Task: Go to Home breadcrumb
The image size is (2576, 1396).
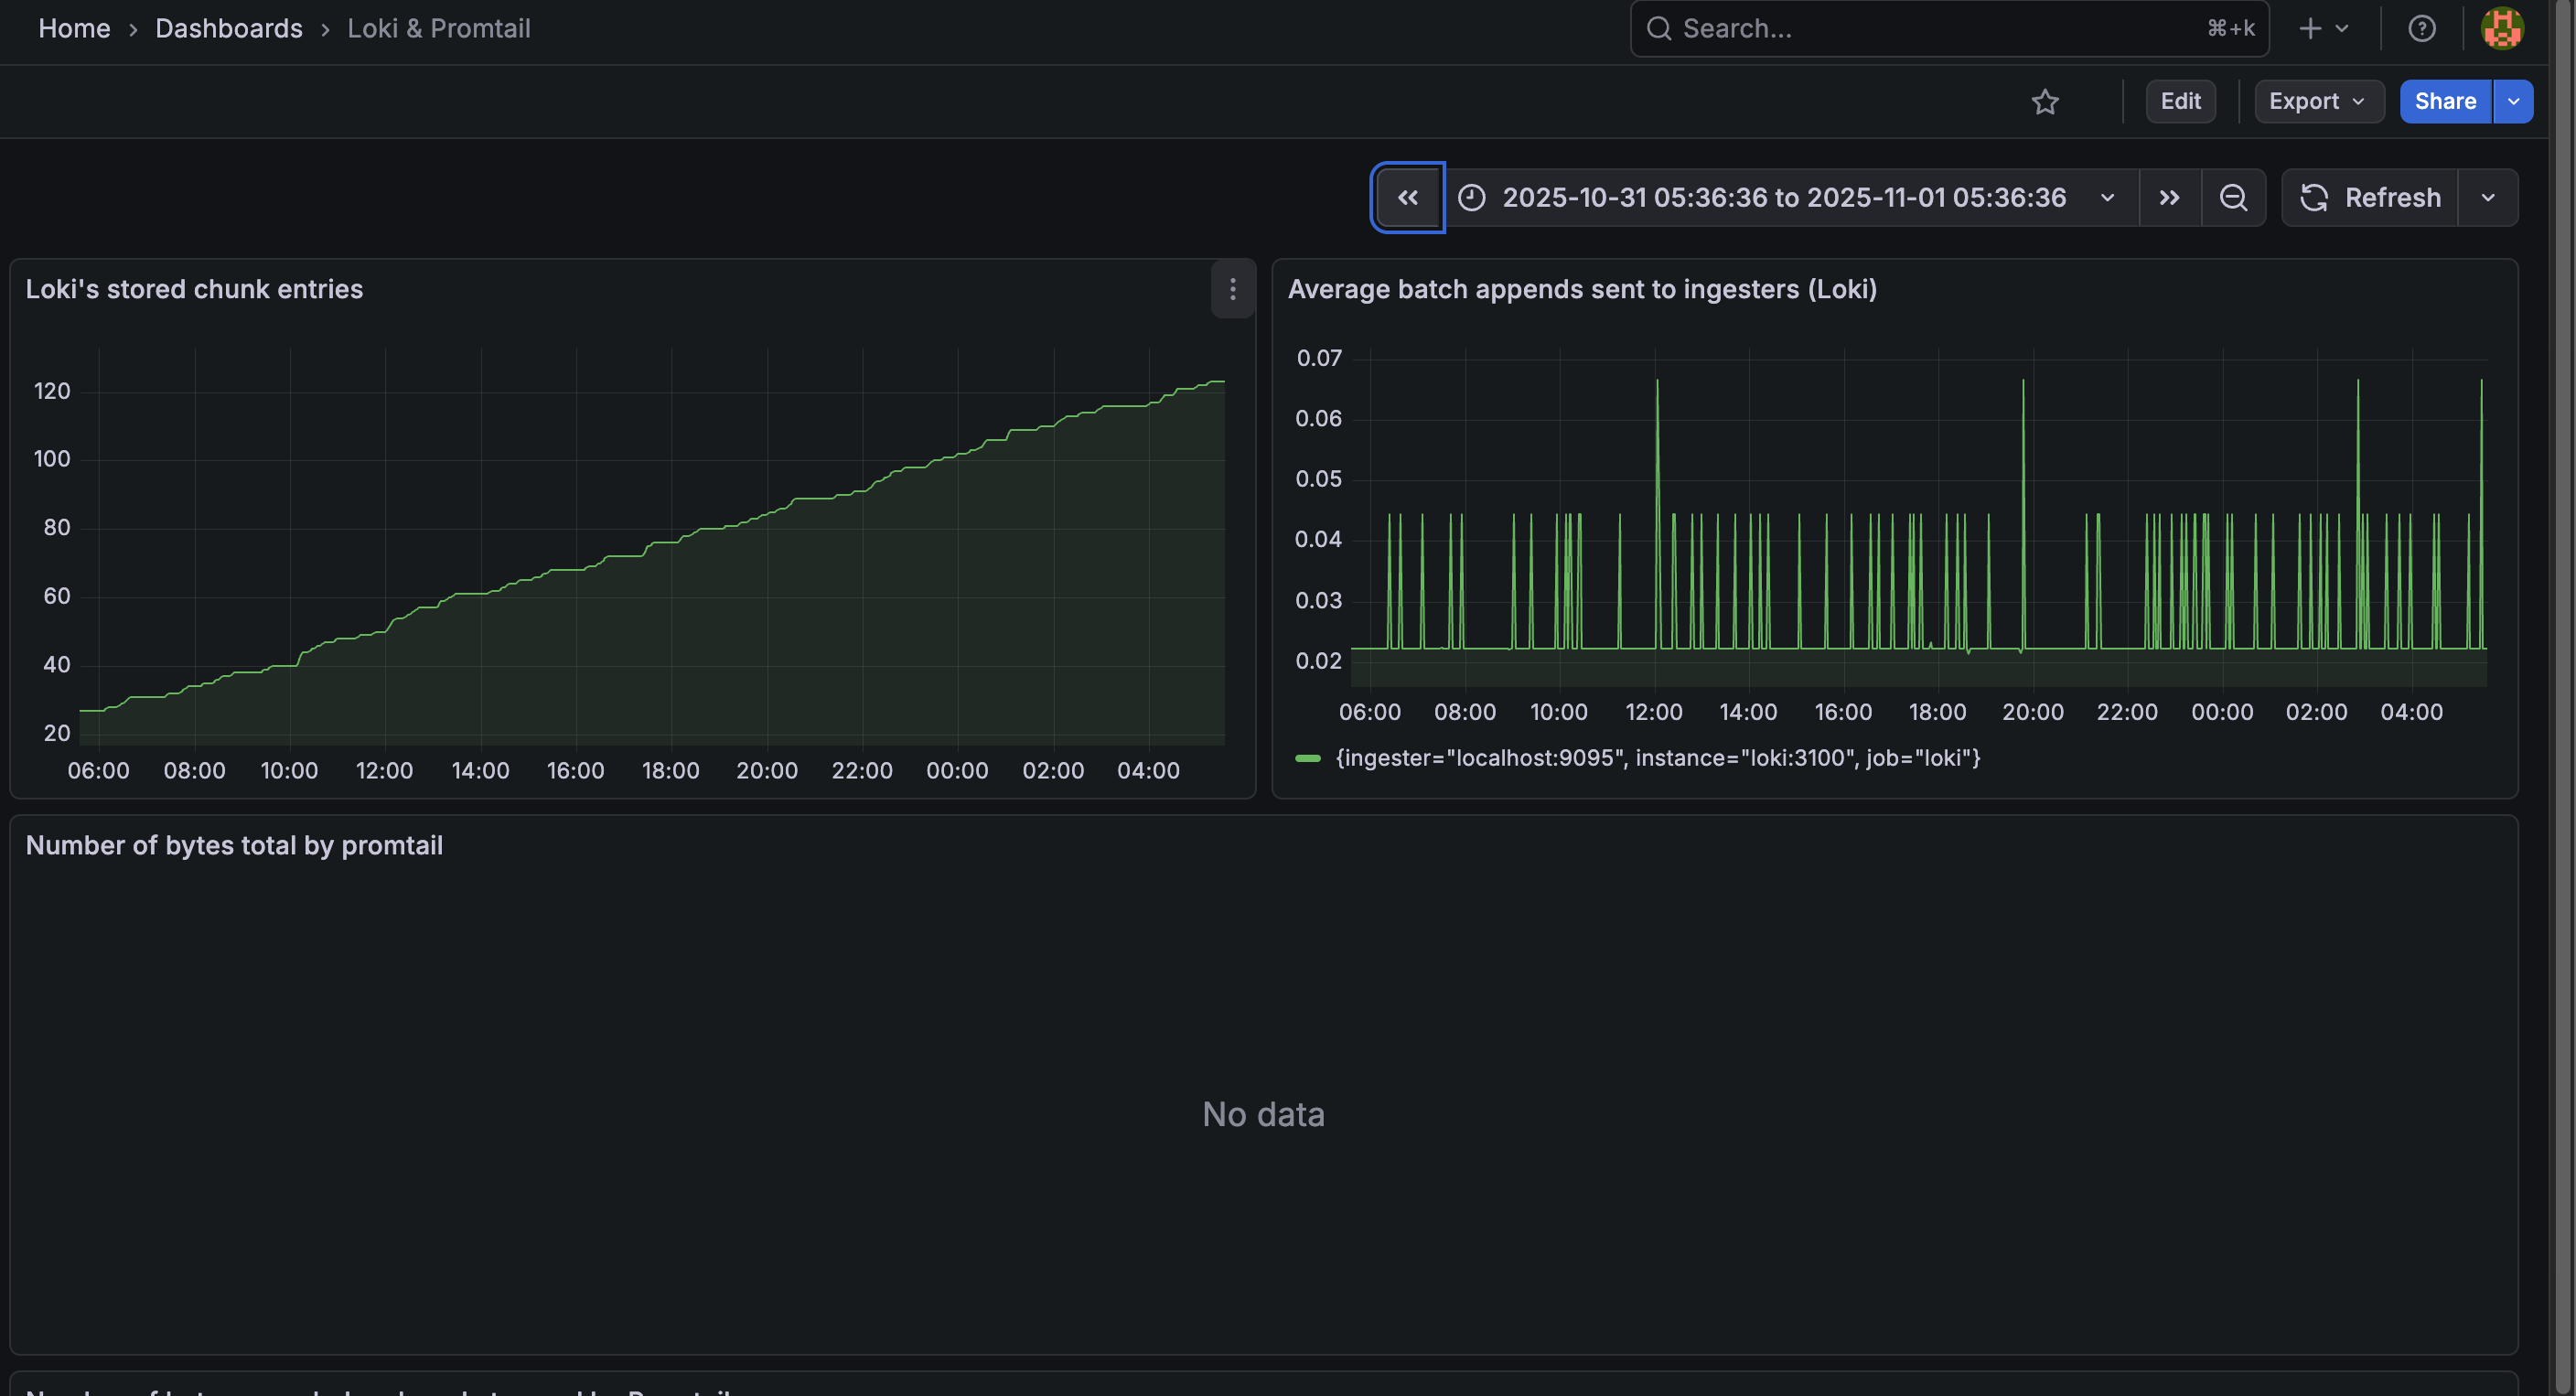Action: click(74, 28)
